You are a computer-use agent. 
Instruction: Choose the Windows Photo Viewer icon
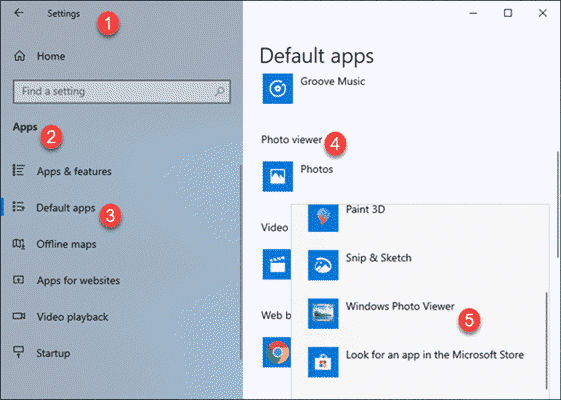[323, 314]
